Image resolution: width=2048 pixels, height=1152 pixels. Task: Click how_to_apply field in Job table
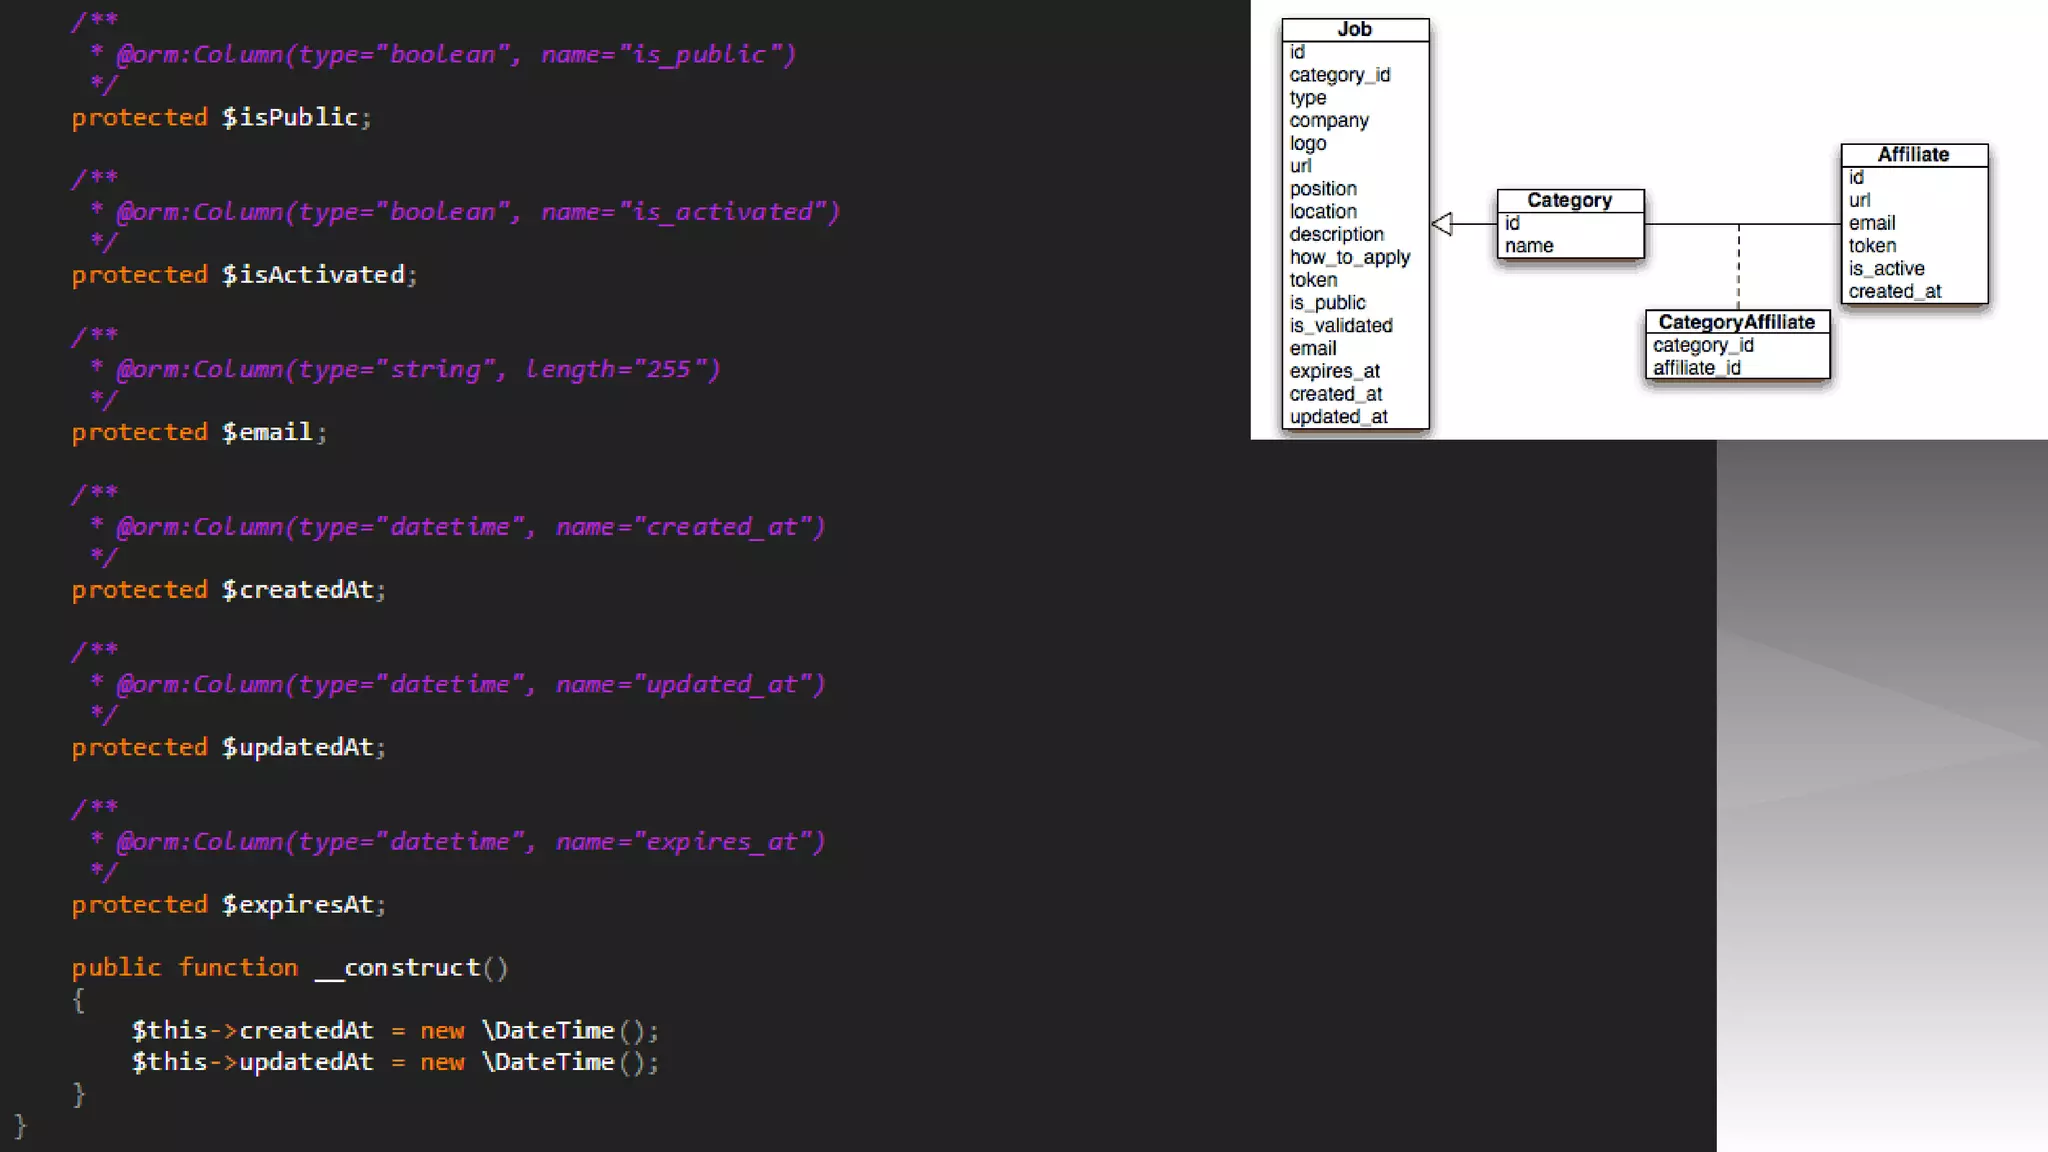point(1349,257)
